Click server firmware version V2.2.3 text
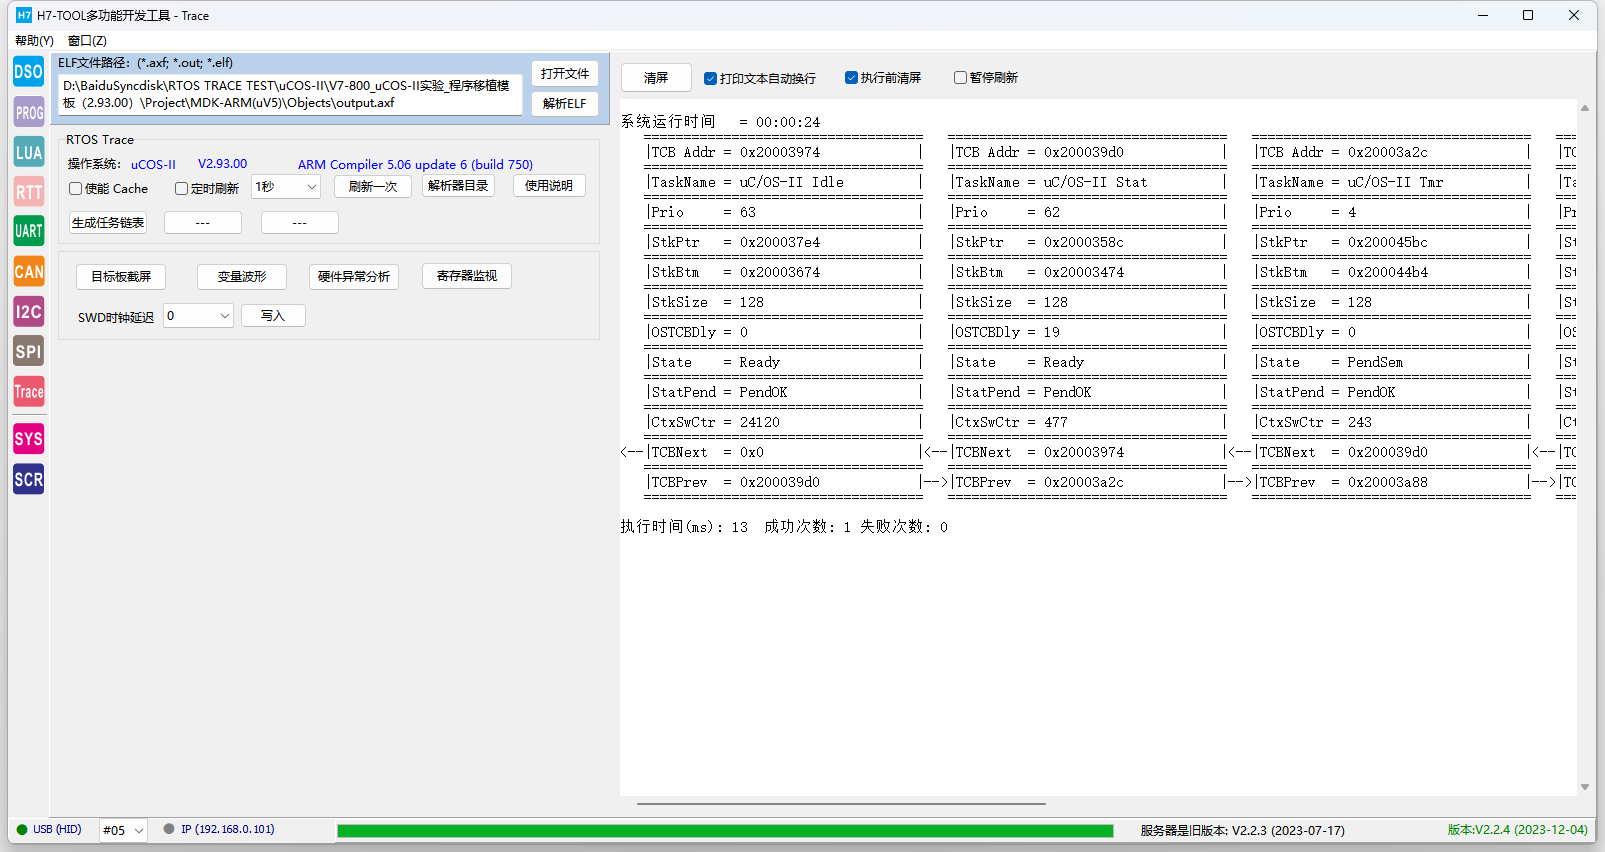This screenshot has width=1605, height=852. 1242,830
